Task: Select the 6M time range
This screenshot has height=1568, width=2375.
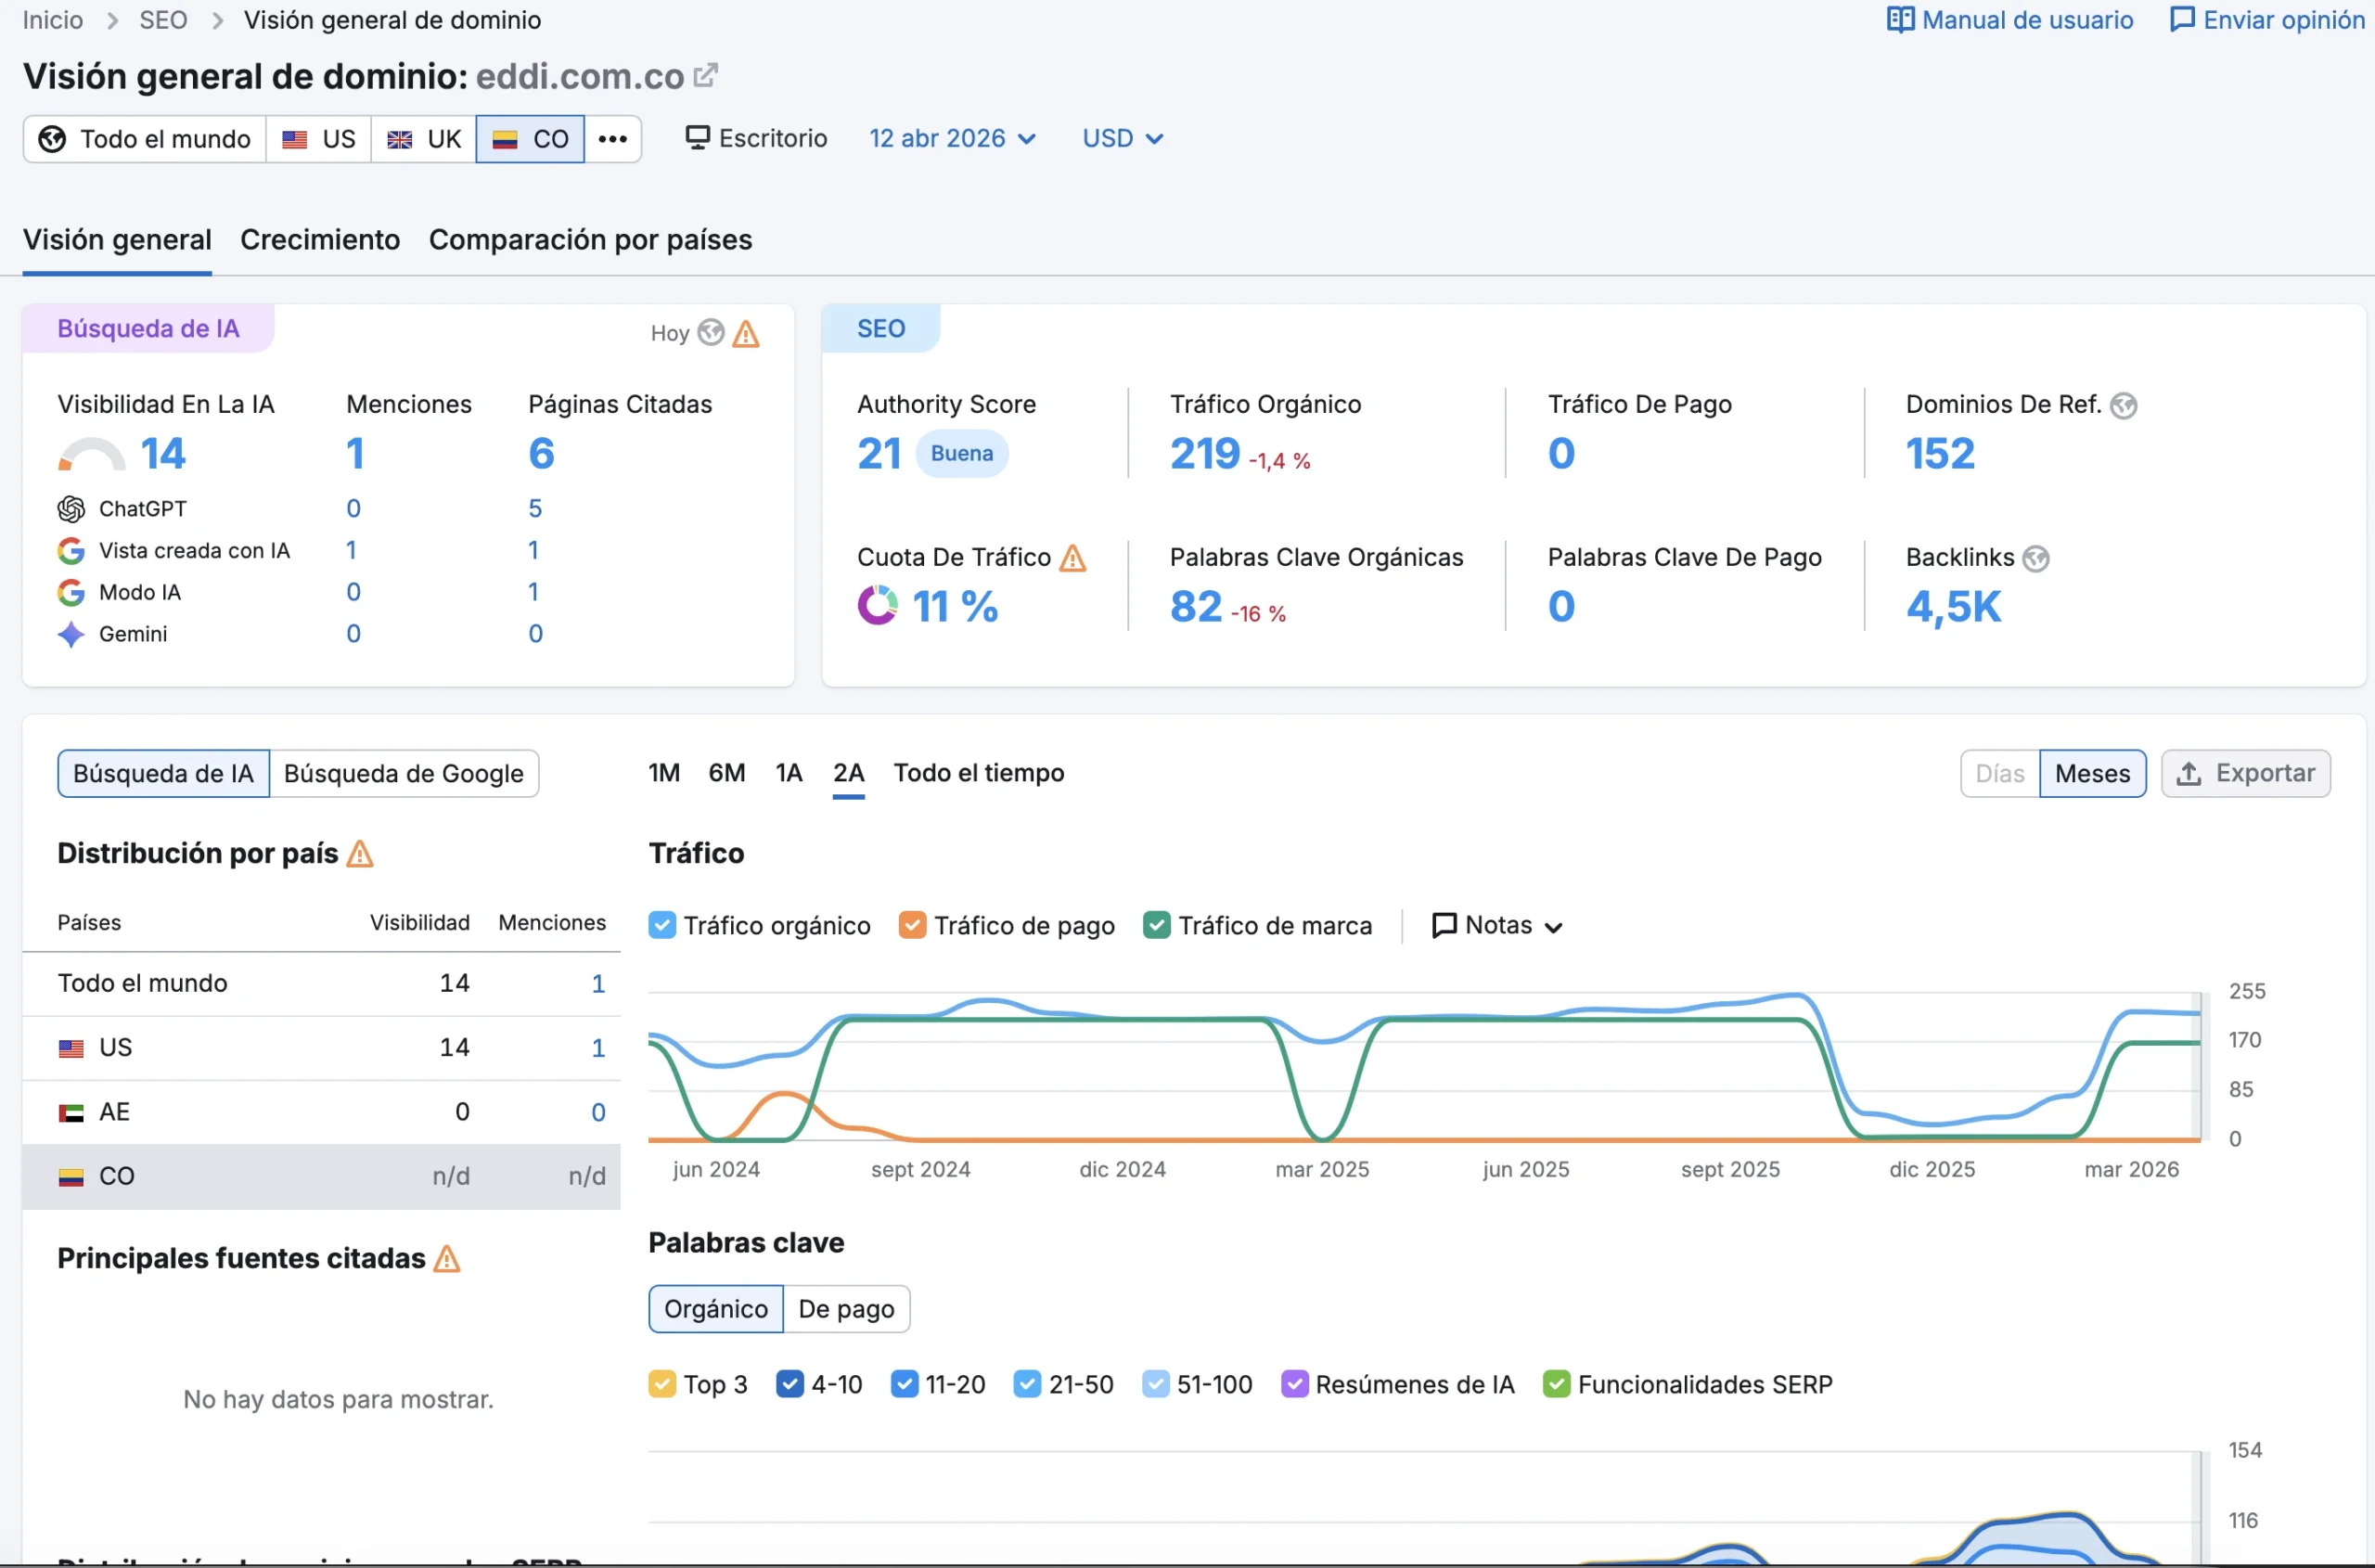Action: [x=726, y=773]
